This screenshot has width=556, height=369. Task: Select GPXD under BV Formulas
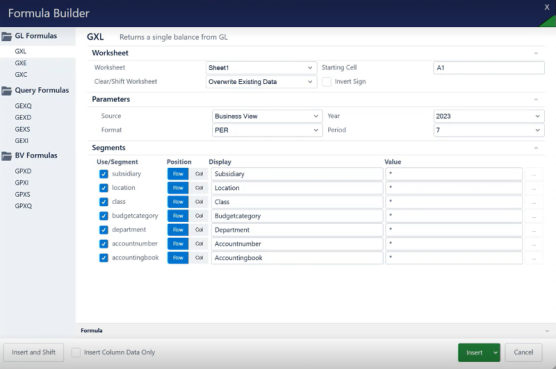[x=23, y=171]
